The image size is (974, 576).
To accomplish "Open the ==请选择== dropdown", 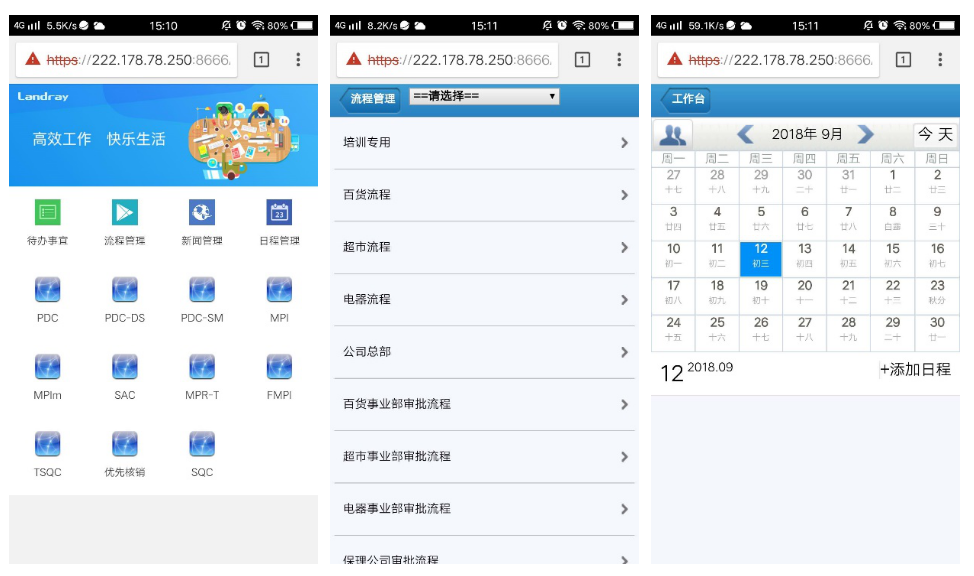I will tap(484, 97).
